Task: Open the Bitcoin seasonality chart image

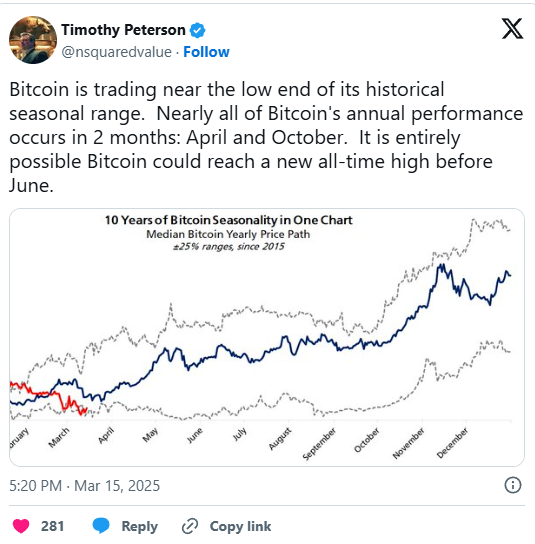Action: coord(267,337)
